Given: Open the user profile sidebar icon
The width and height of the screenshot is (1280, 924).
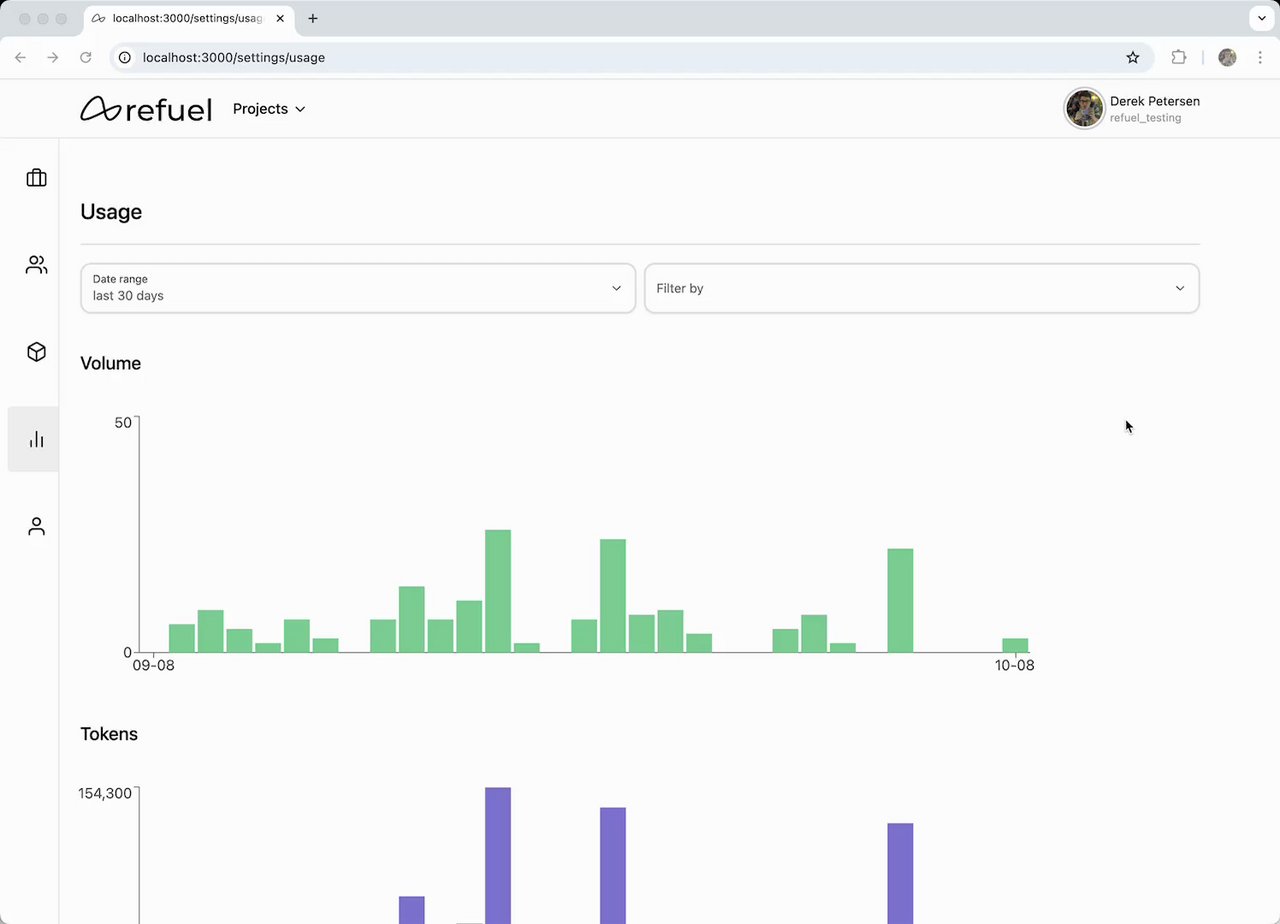Looking at the screenshot, I should pos(36,526).
